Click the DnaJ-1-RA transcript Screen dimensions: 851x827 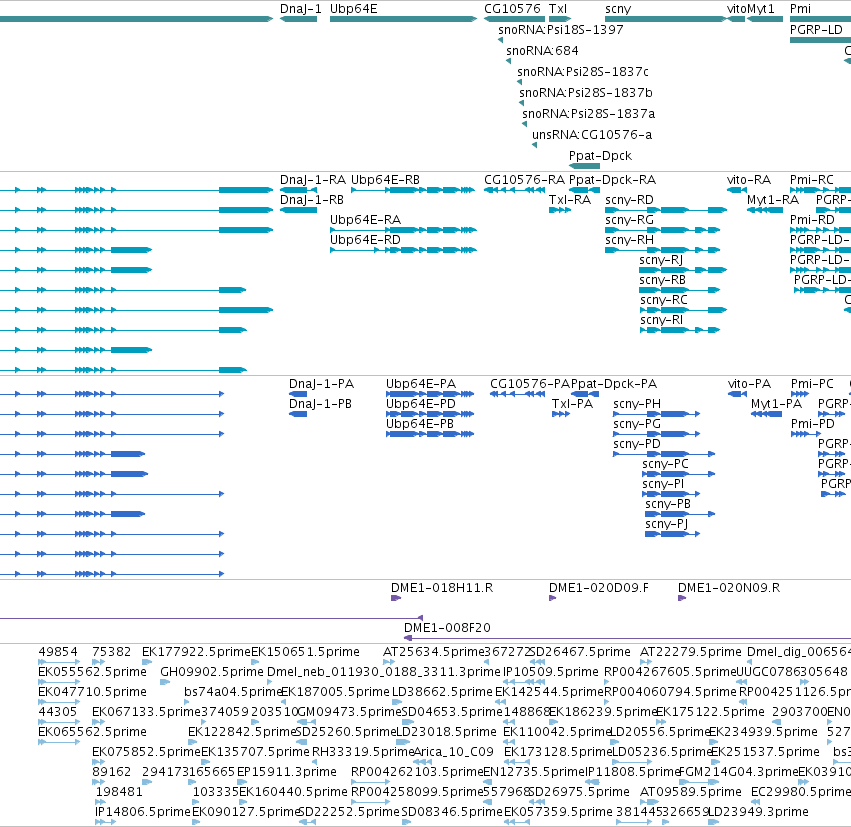coord(299,190)
